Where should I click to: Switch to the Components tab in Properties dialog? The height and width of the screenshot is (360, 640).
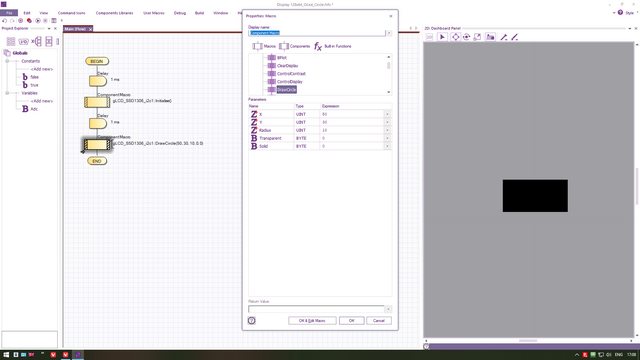295,46
